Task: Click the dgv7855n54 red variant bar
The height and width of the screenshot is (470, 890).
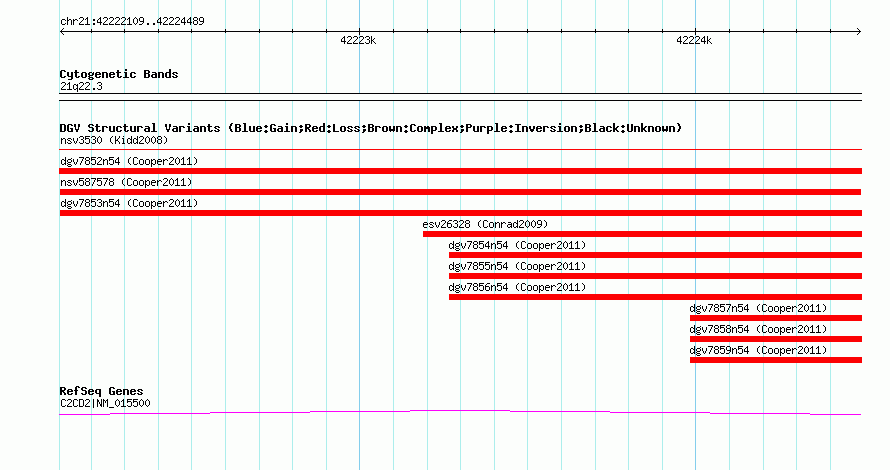Action: pyautogui.click(x=656, y=276)
